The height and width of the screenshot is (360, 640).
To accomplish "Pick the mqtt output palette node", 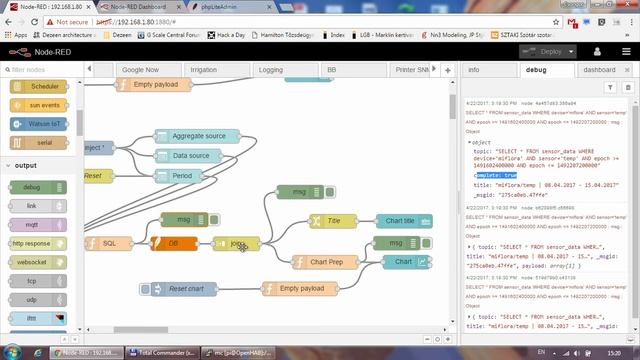I will pyautogui.click(x=38, y=225).
